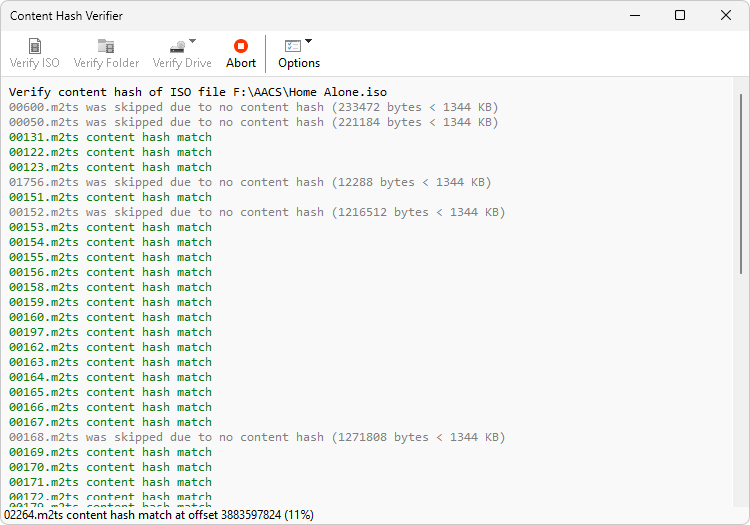Click the Options text label
Image resolution: width=750 pixels, height=525 pixels.
click(299, 63)
